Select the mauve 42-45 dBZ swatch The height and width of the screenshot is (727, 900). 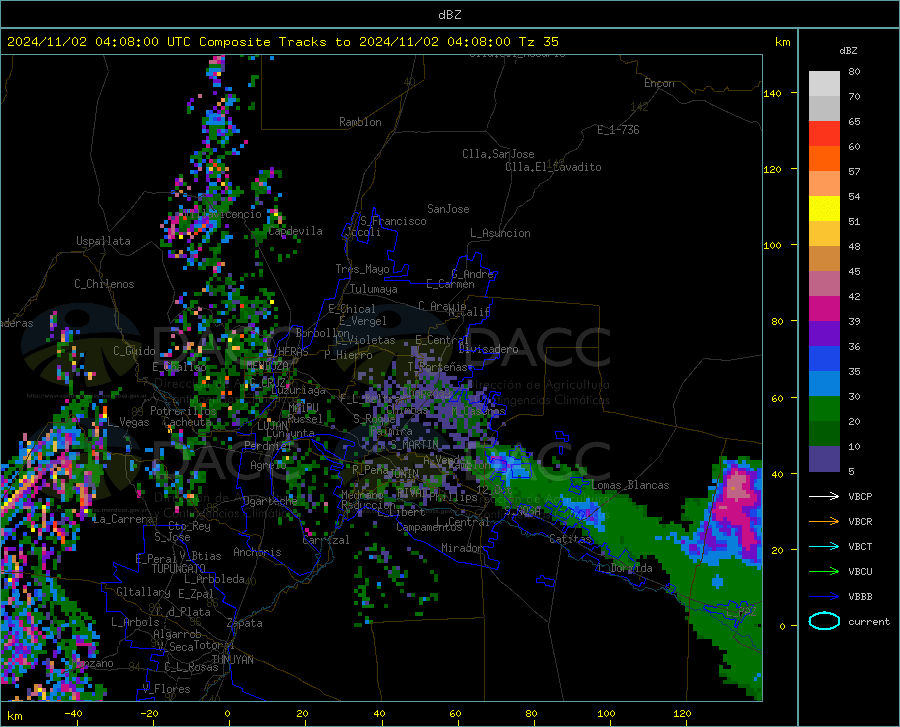click(824, 284)
